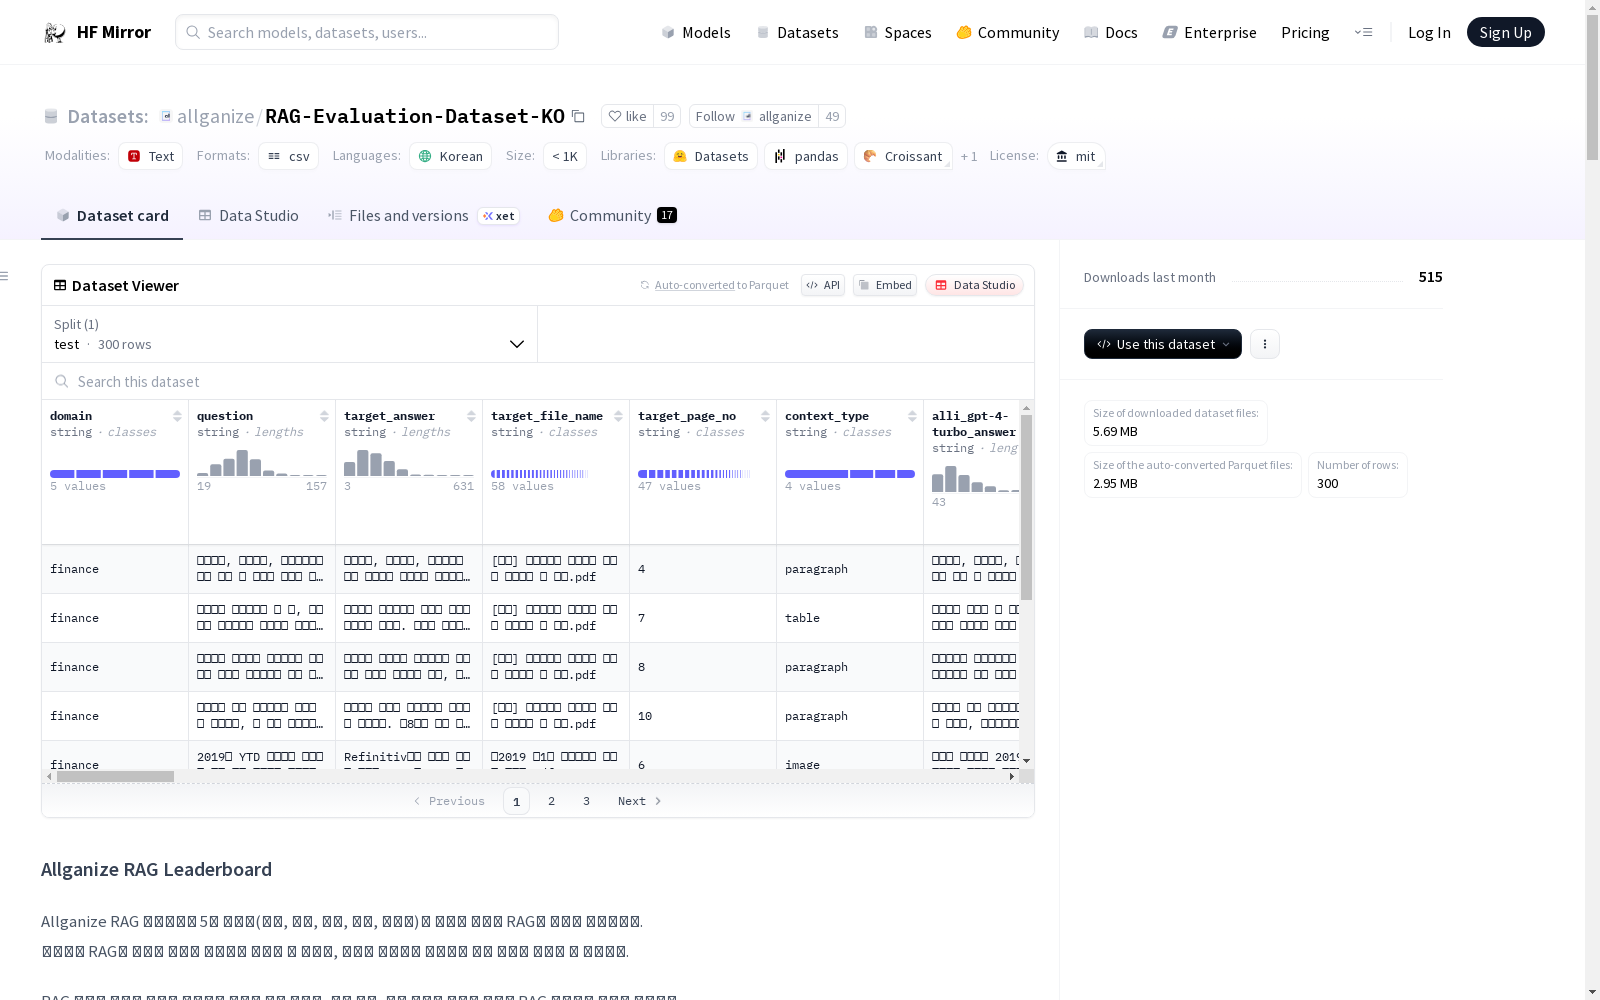The height and width of the screenshot is (1000, 1600).
Task: Visit the Pricing page
Action: 1305,32
